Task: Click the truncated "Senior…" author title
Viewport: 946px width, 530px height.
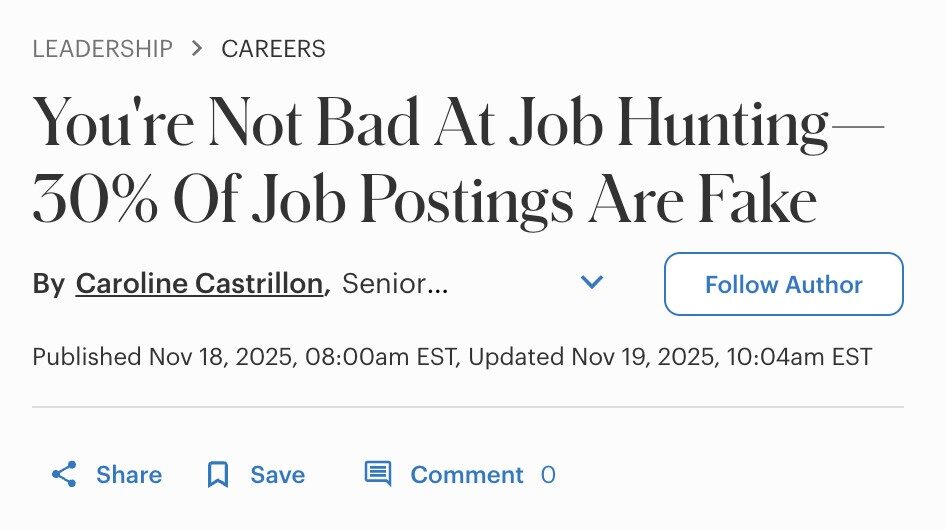Action: click(x=396, y=284)
